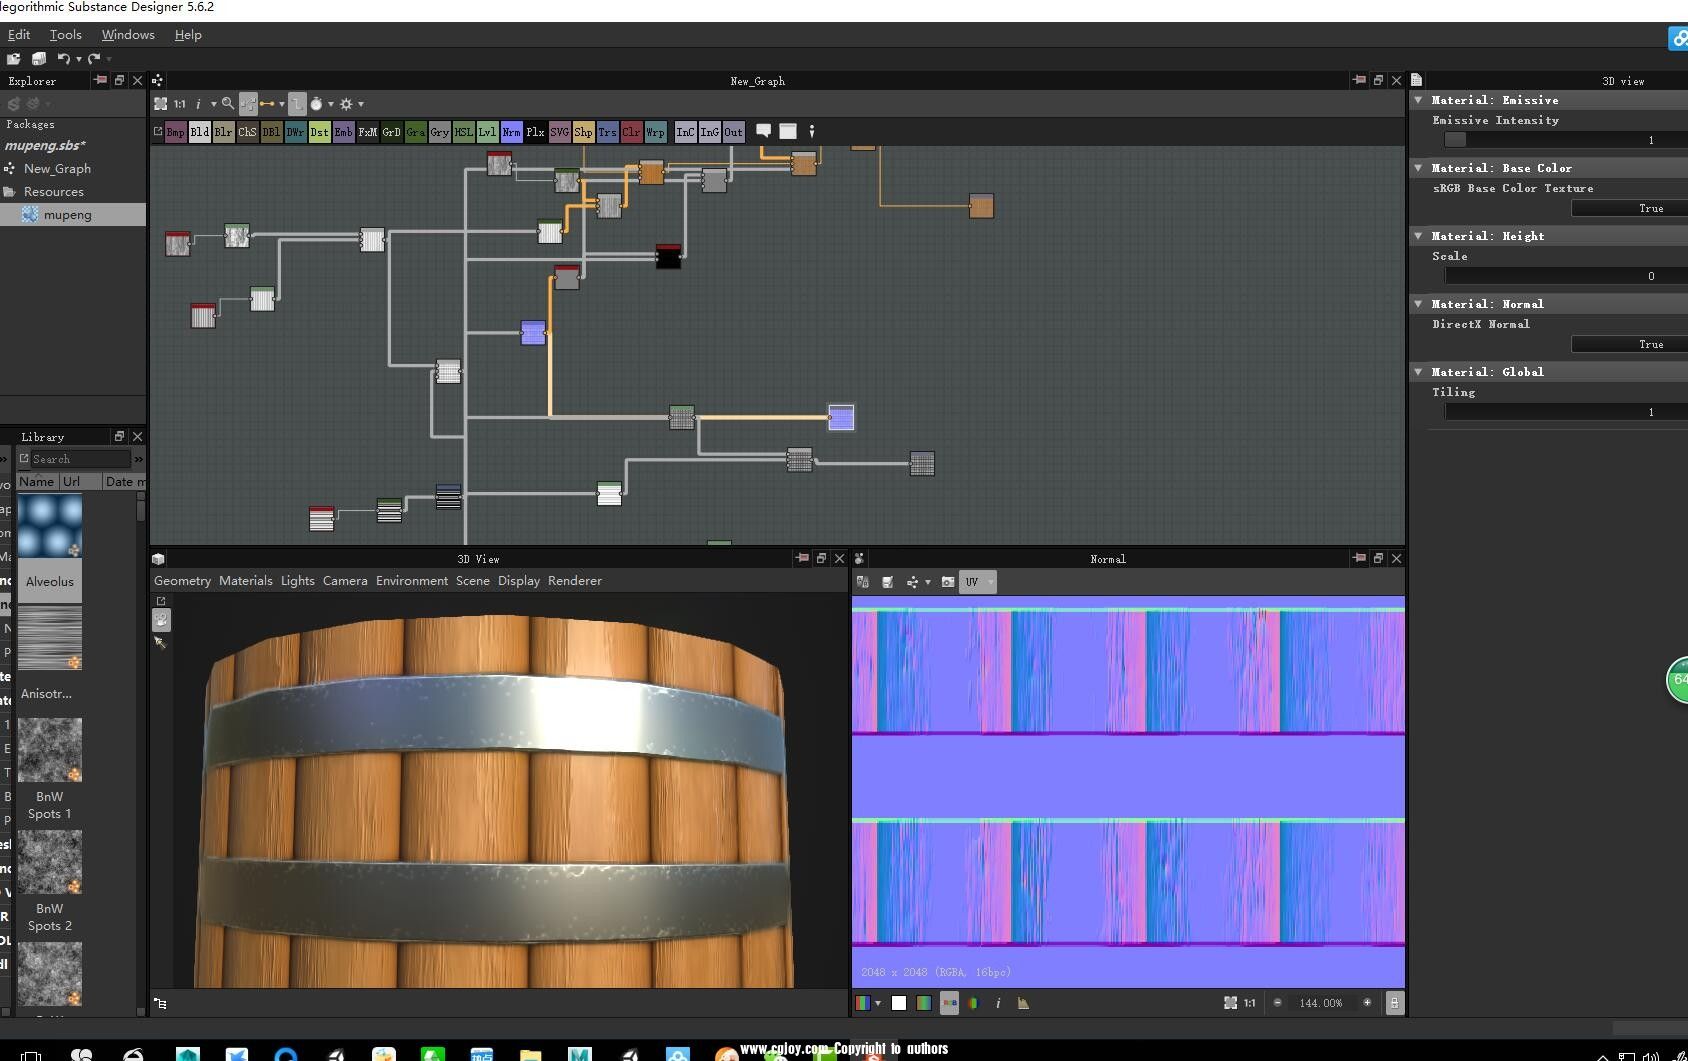
Task: Click the histogram icon in the Normal view
Action: click(x=1023, y=1003)
